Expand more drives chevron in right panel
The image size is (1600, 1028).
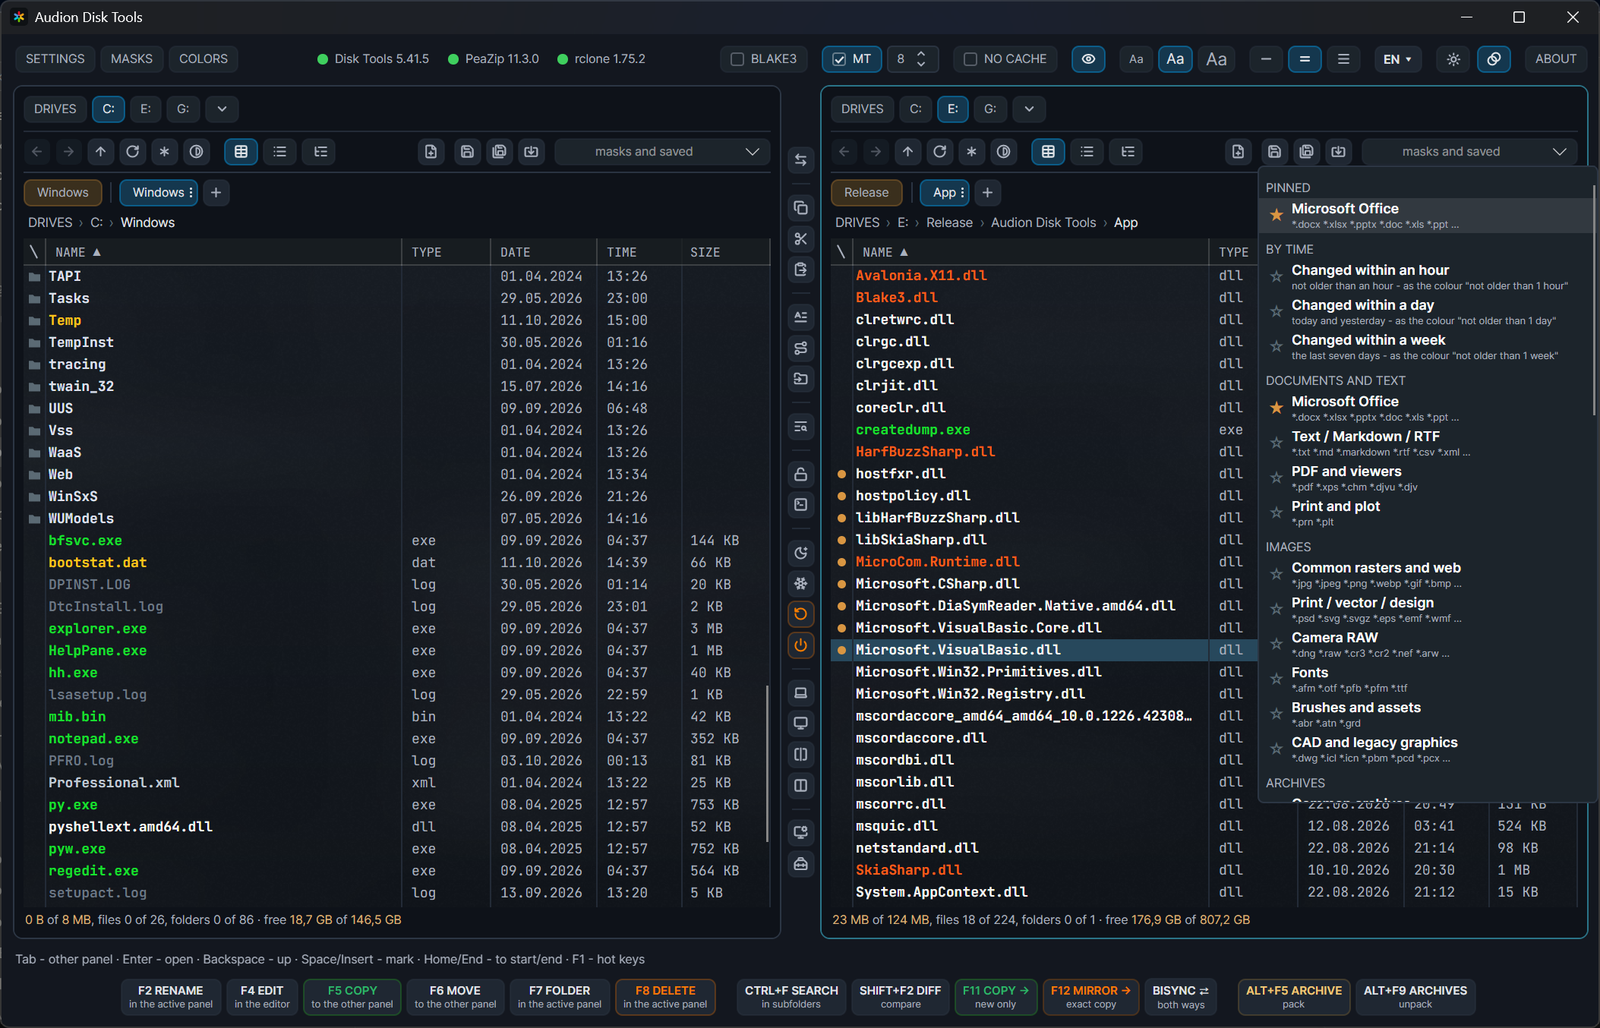coord(1029,109)
